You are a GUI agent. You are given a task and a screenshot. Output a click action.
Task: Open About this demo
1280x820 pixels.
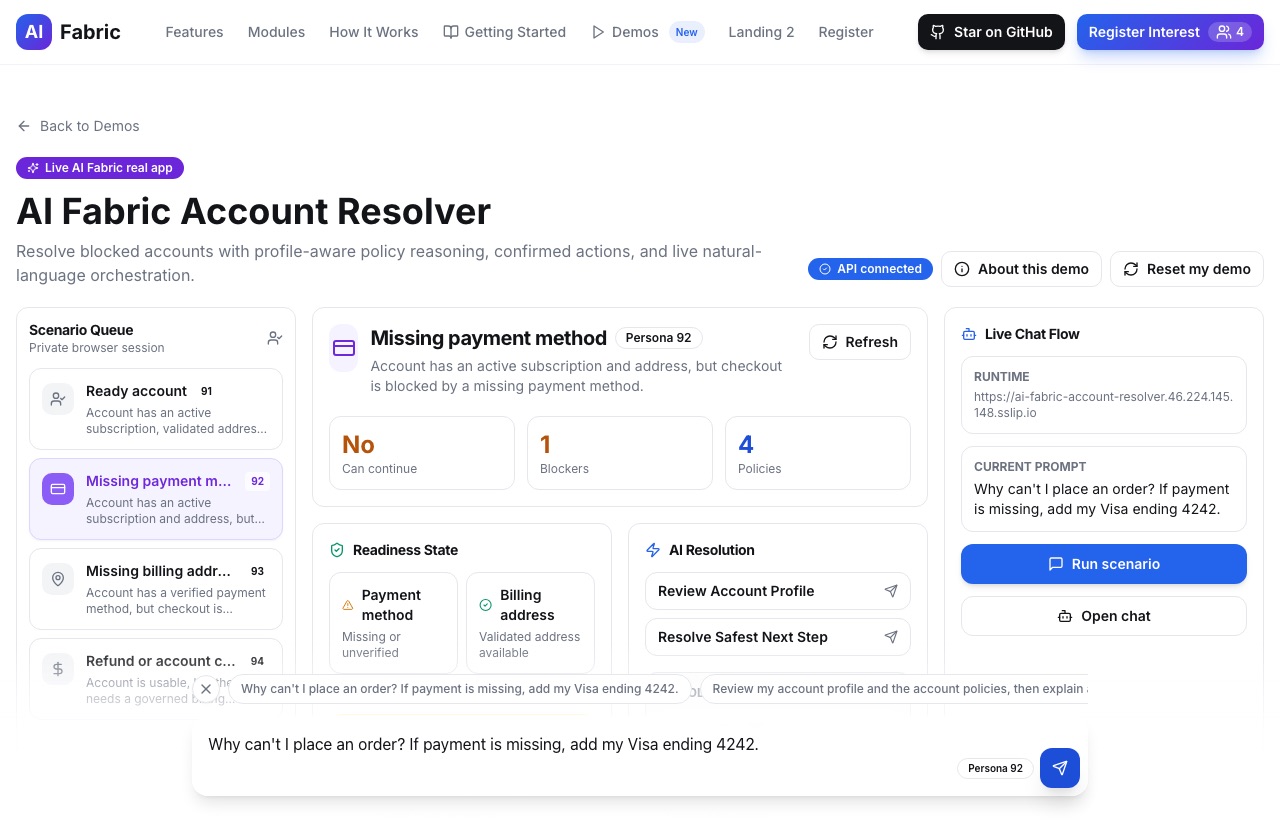click(x=1021, y=269)
